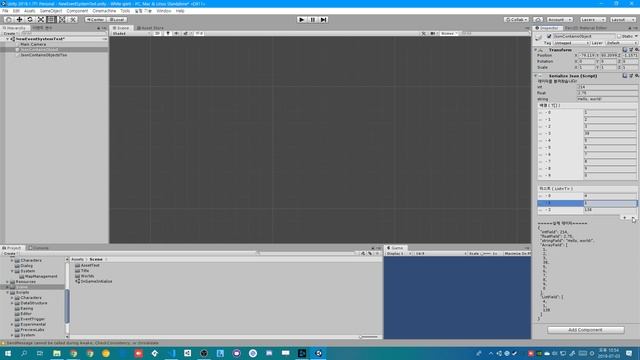640x360 pixels.
Task: Collapse the Scripts folder in Project tree
Action: pos(7,293)
